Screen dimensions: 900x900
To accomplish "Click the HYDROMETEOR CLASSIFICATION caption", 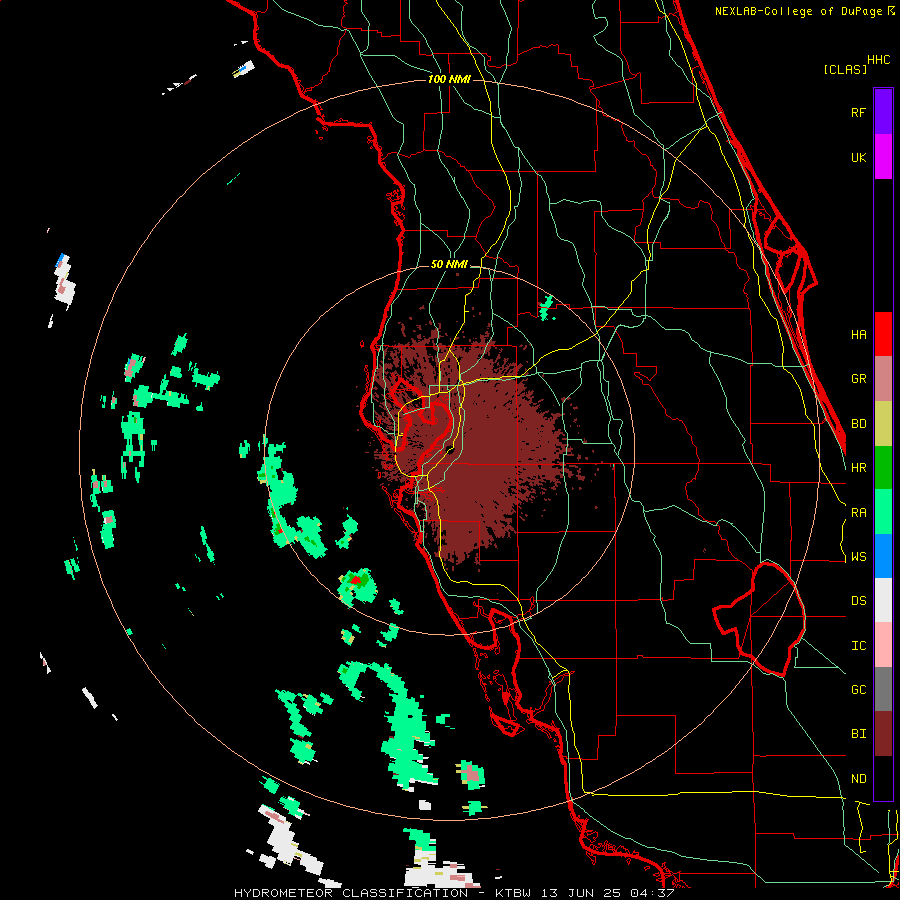I will [x=351, y=893].
